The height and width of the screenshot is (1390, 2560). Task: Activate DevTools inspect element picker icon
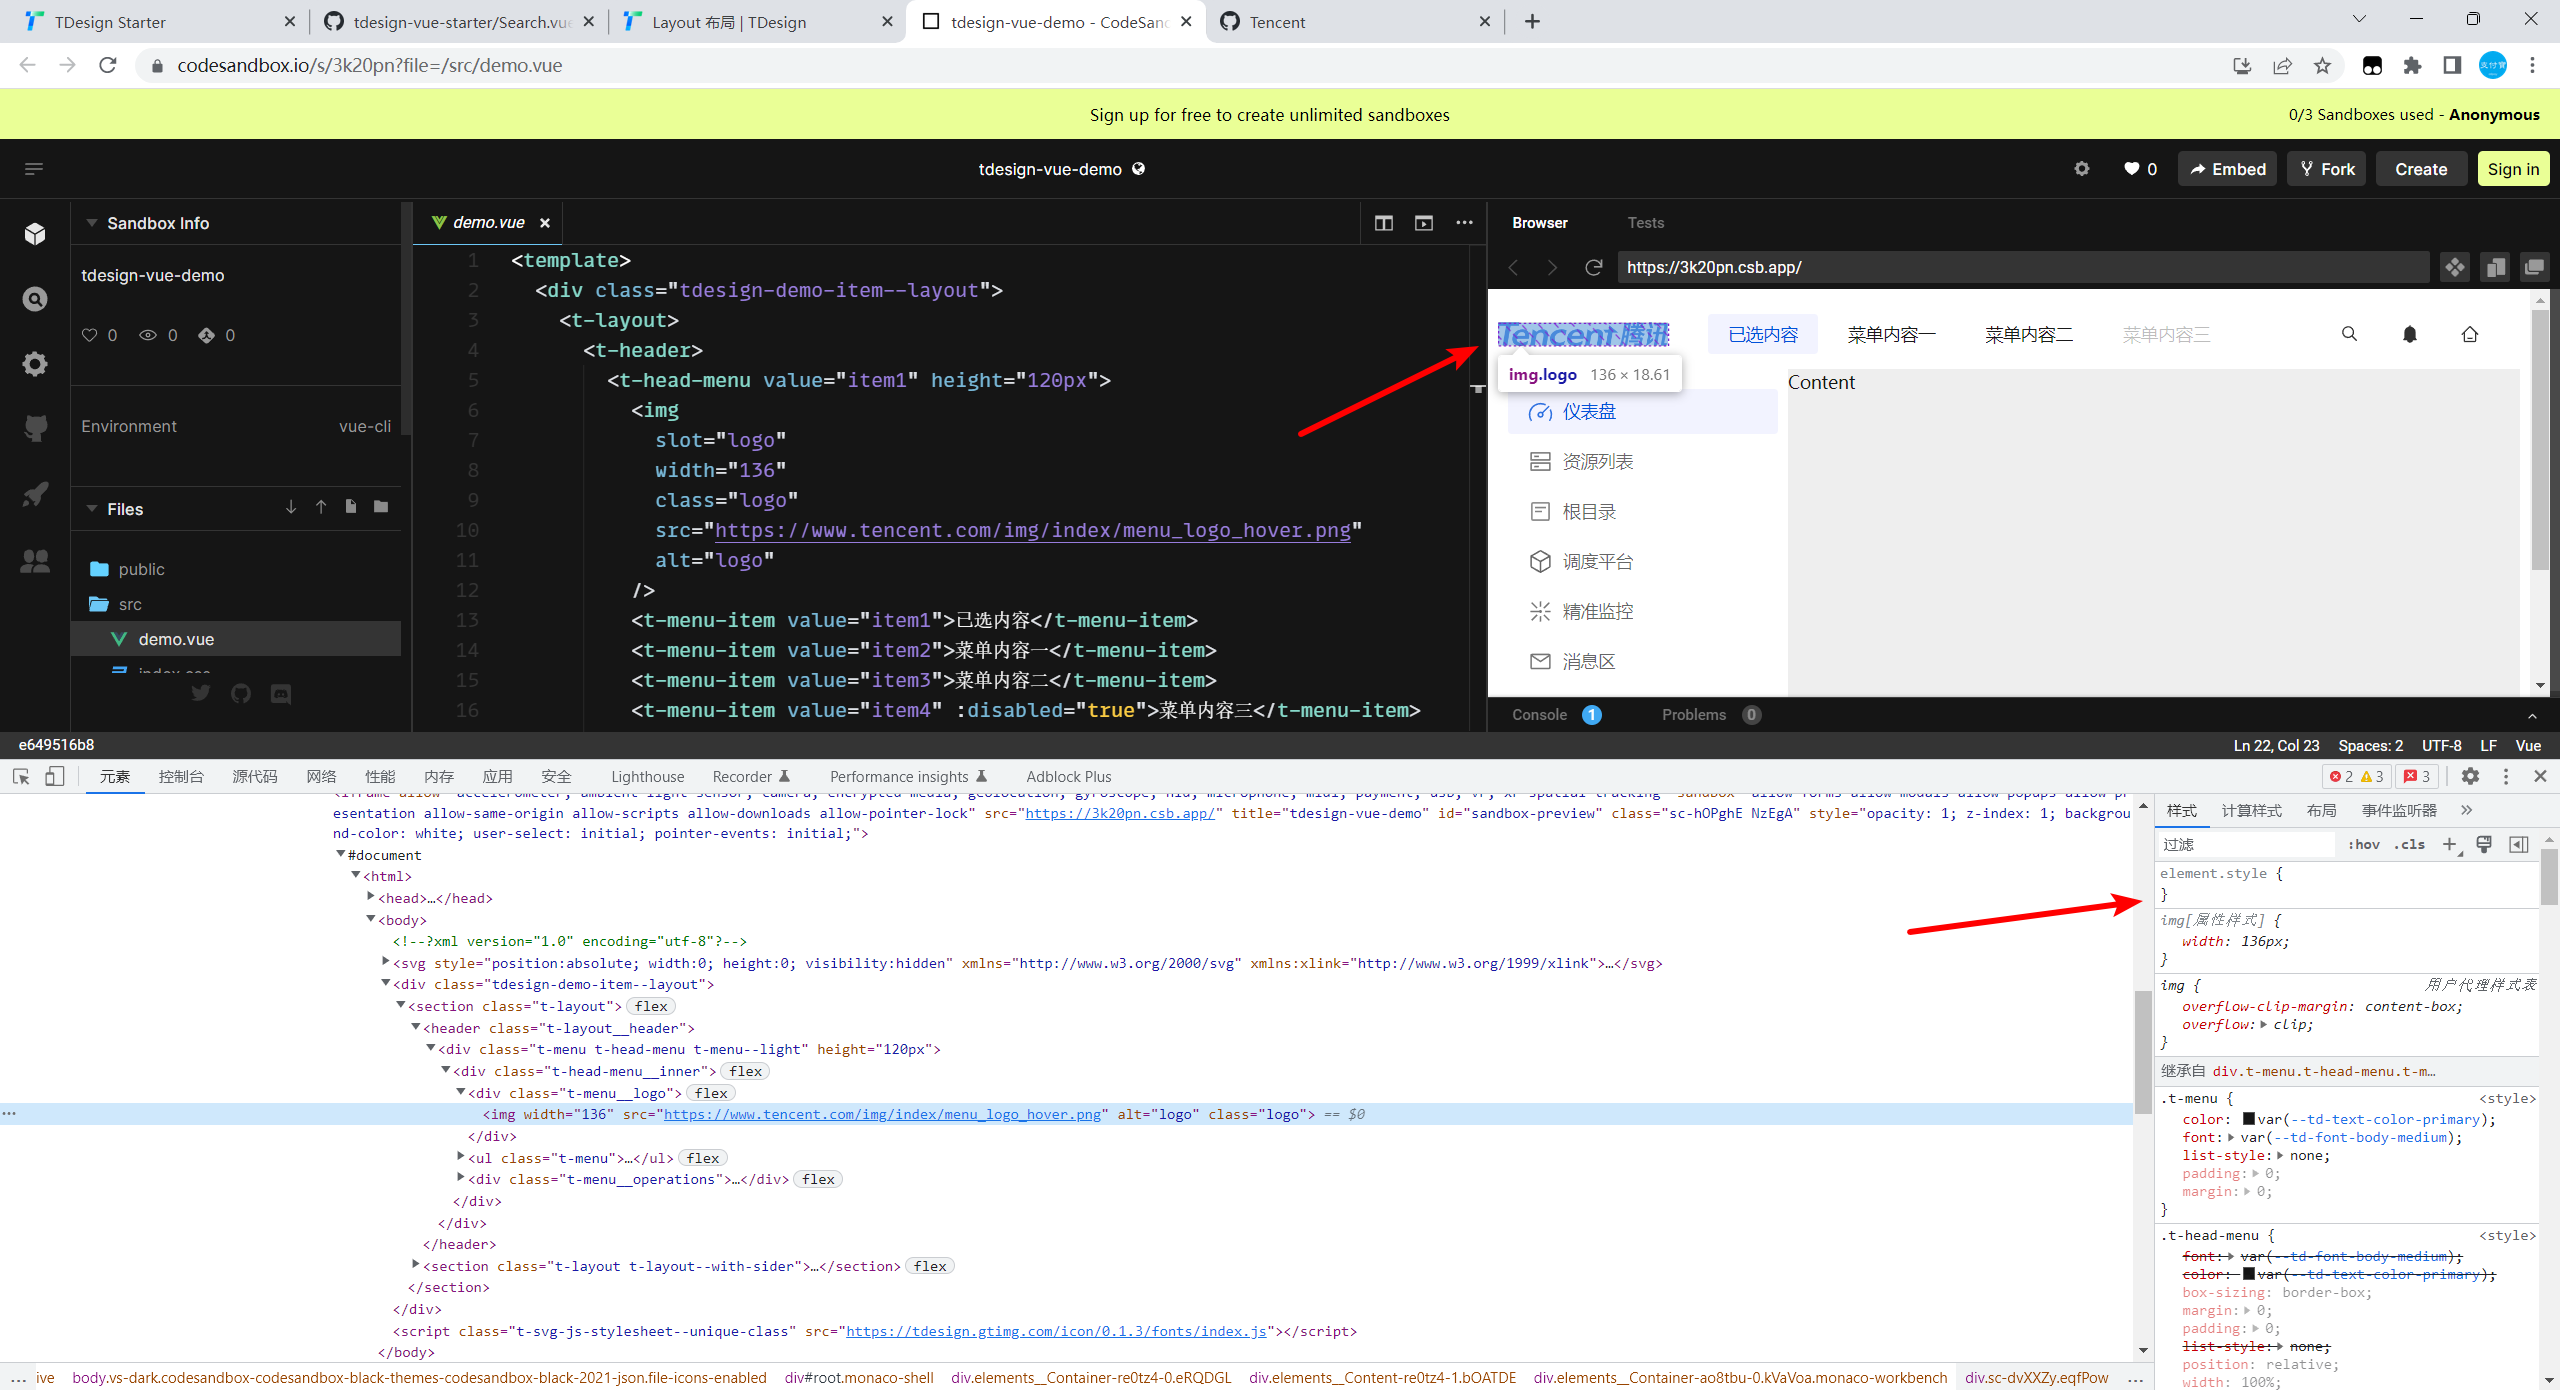[x=21, y=776]
